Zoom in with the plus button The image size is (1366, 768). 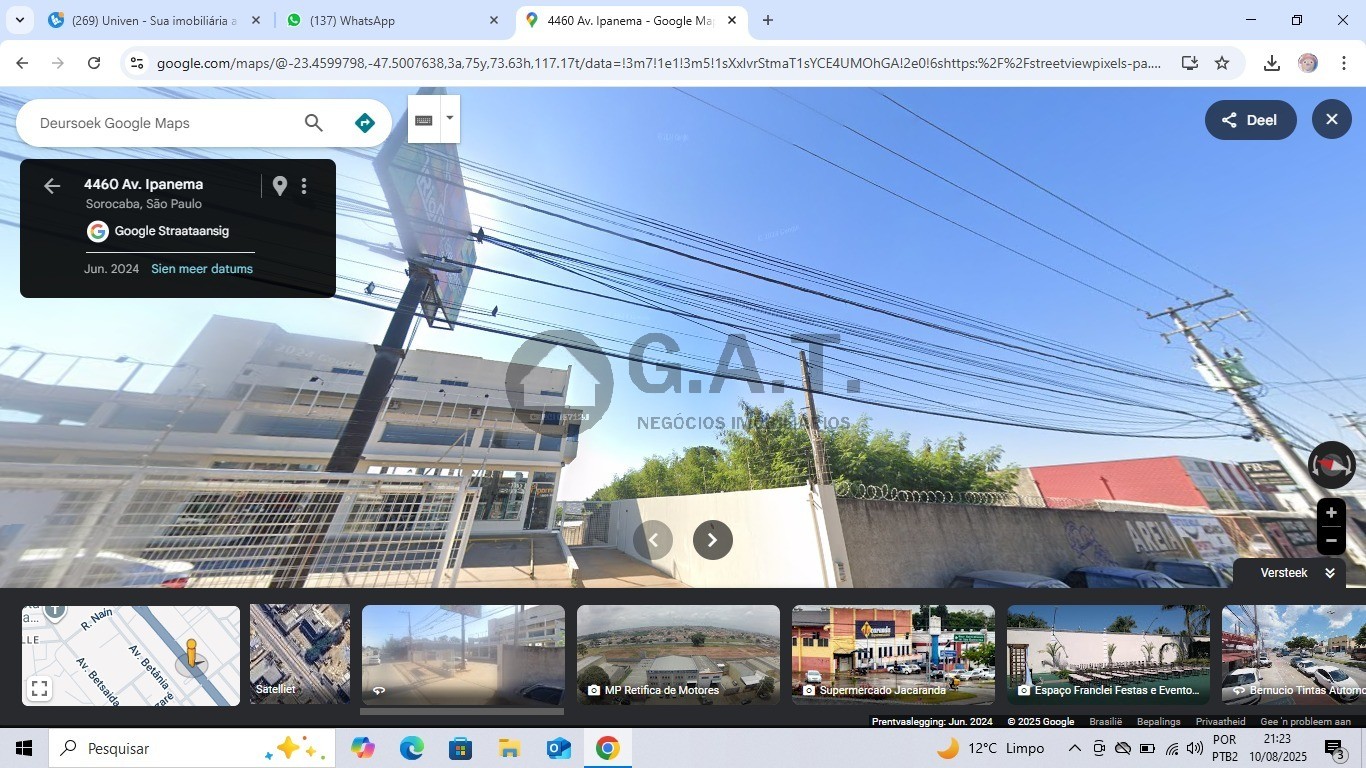(x=1330, y=513)
